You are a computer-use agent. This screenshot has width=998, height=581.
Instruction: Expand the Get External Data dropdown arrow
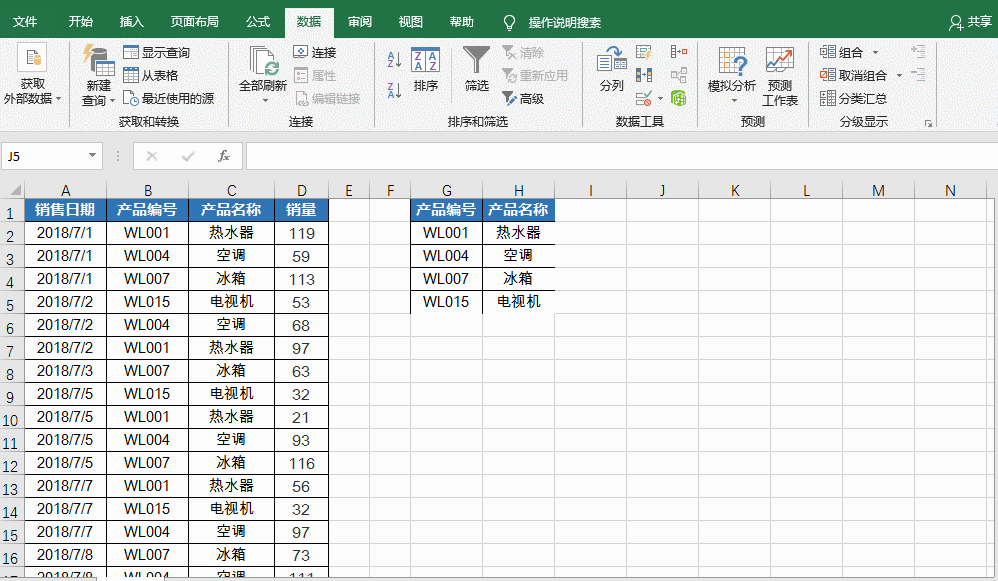[x=59, y=99]
